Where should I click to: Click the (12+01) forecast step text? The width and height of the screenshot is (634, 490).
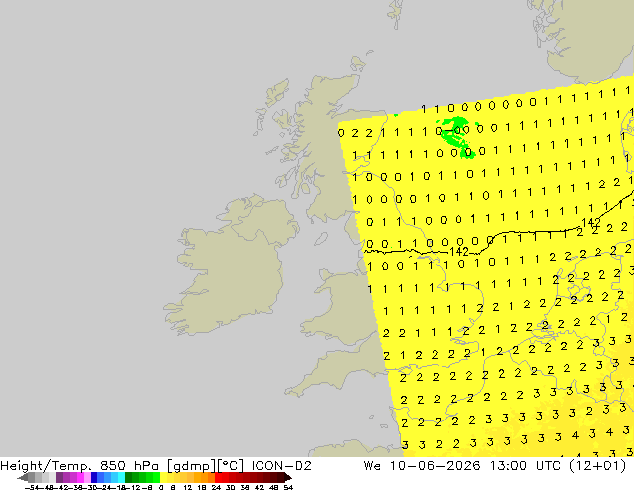coord(598,466)
